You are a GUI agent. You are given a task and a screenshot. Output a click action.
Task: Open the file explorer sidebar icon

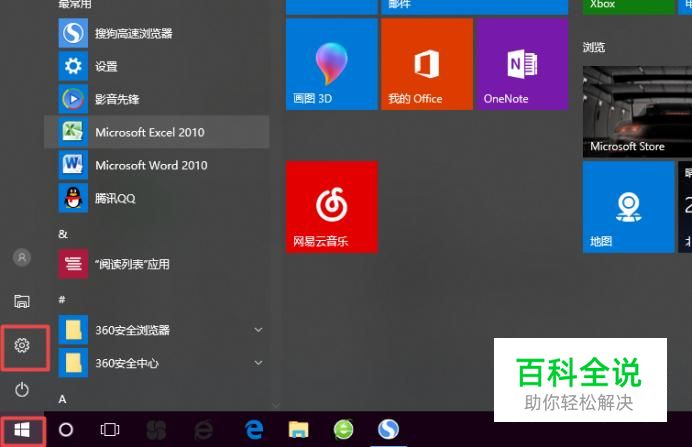[x=22, y=301]
